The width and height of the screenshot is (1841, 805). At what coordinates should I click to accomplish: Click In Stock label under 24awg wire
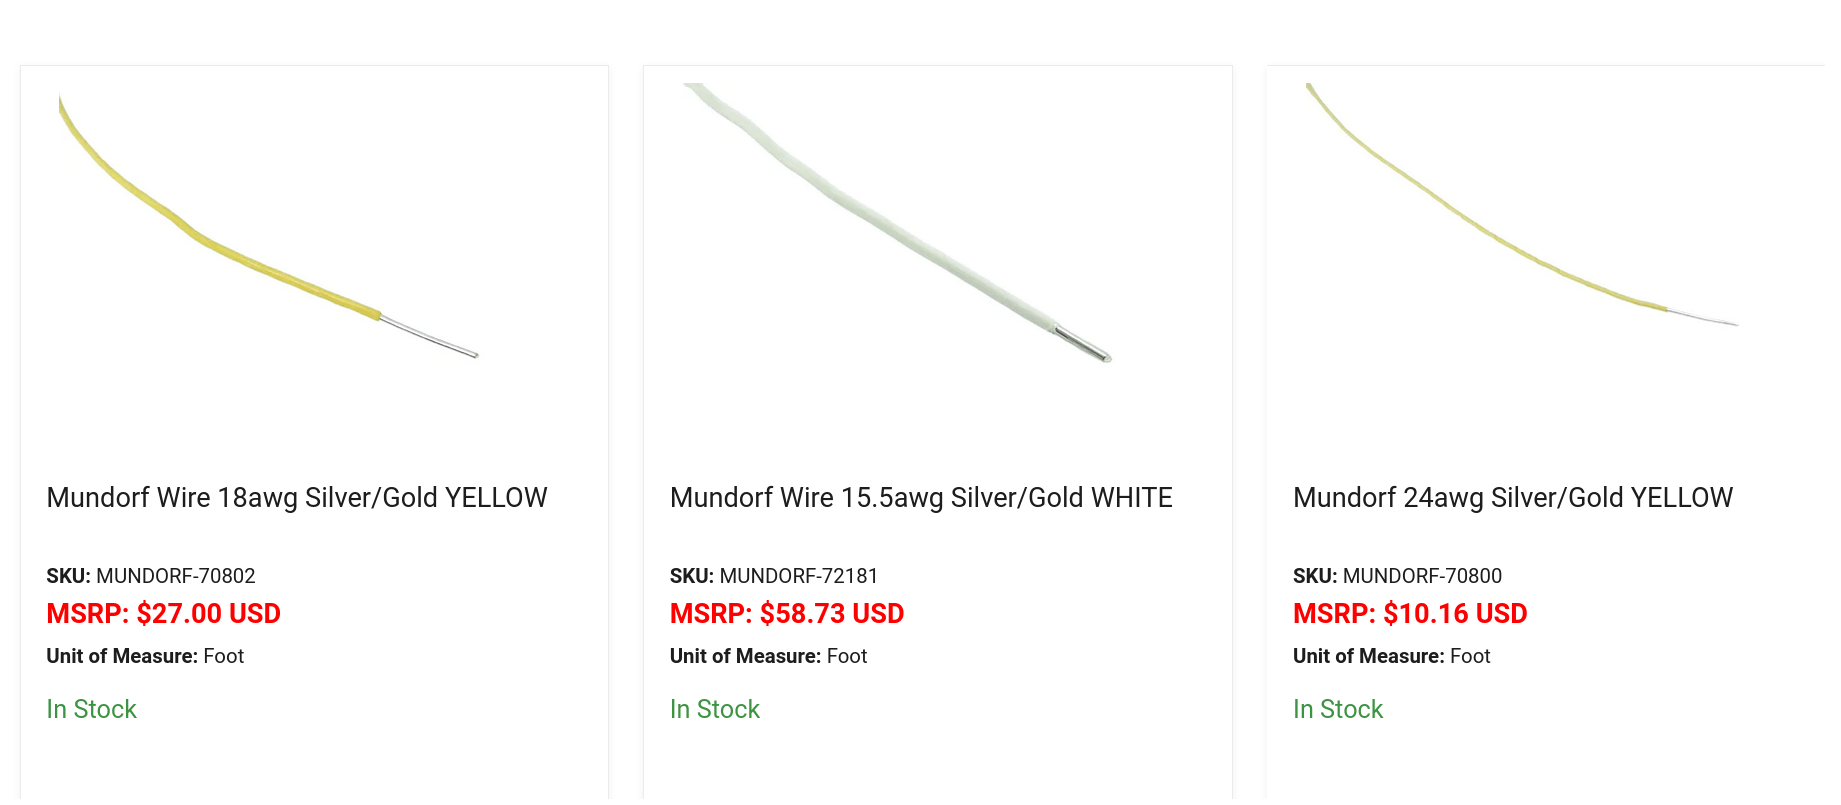(1338, 709)
